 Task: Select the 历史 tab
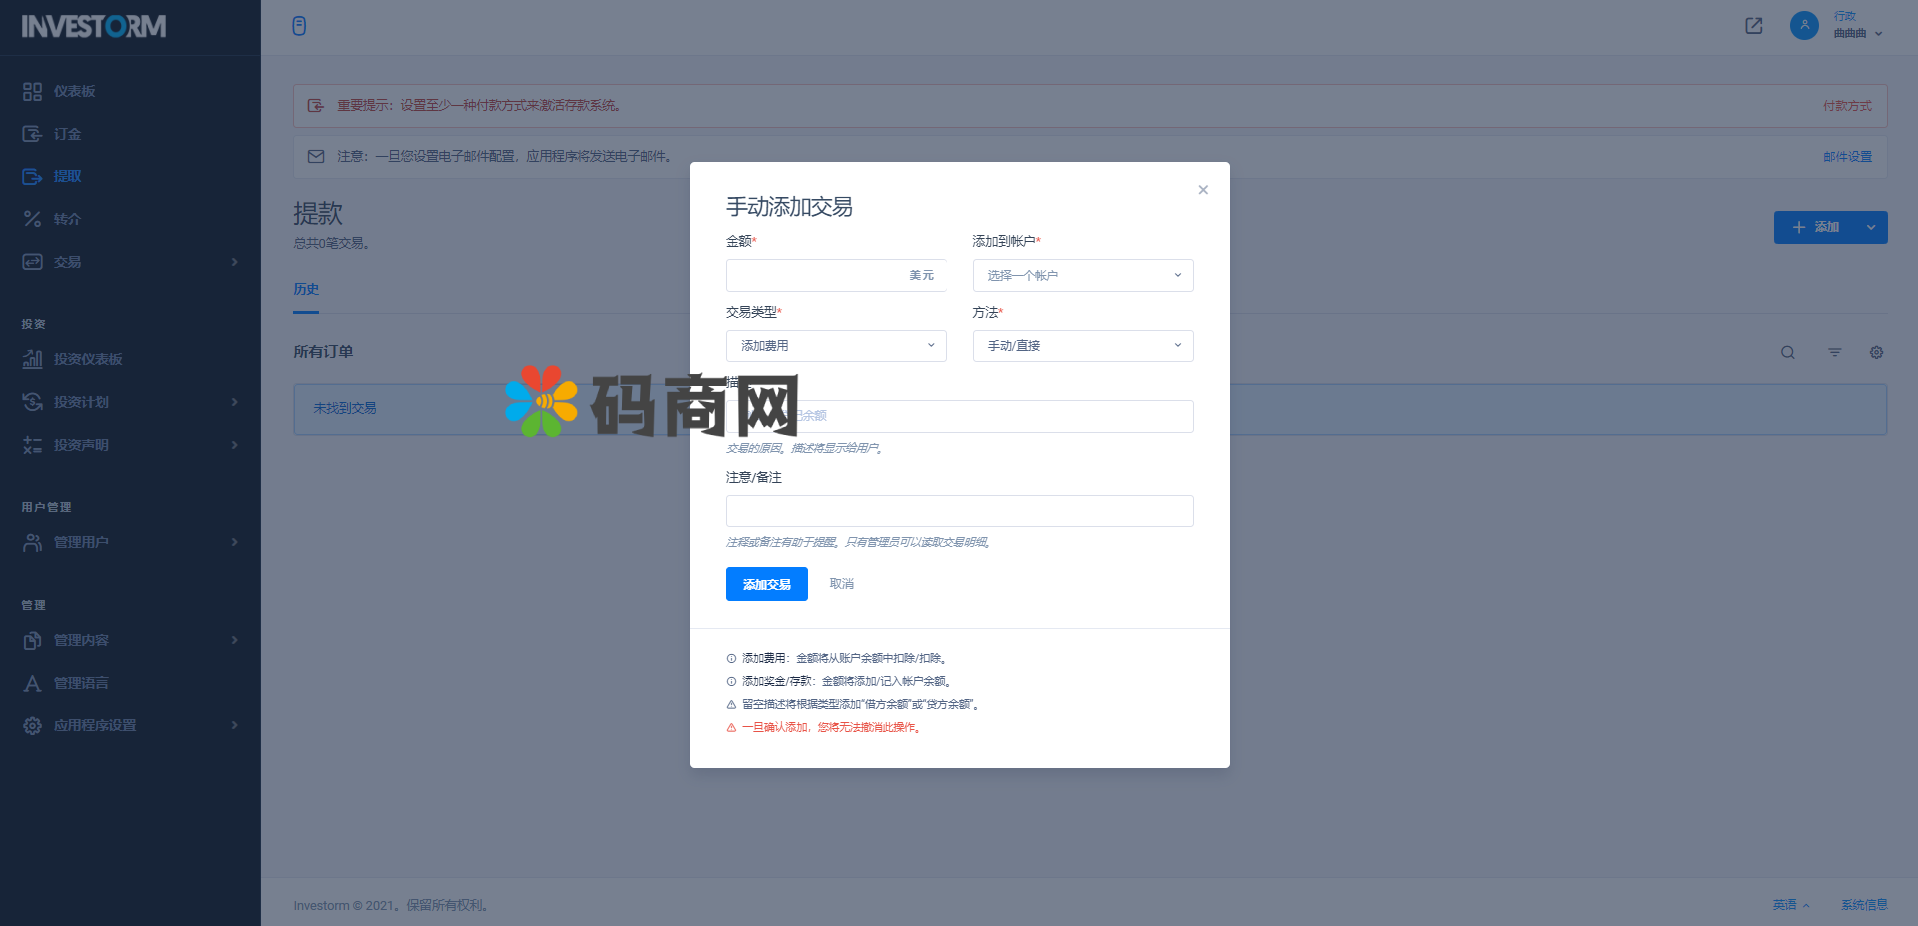[306, 289]
